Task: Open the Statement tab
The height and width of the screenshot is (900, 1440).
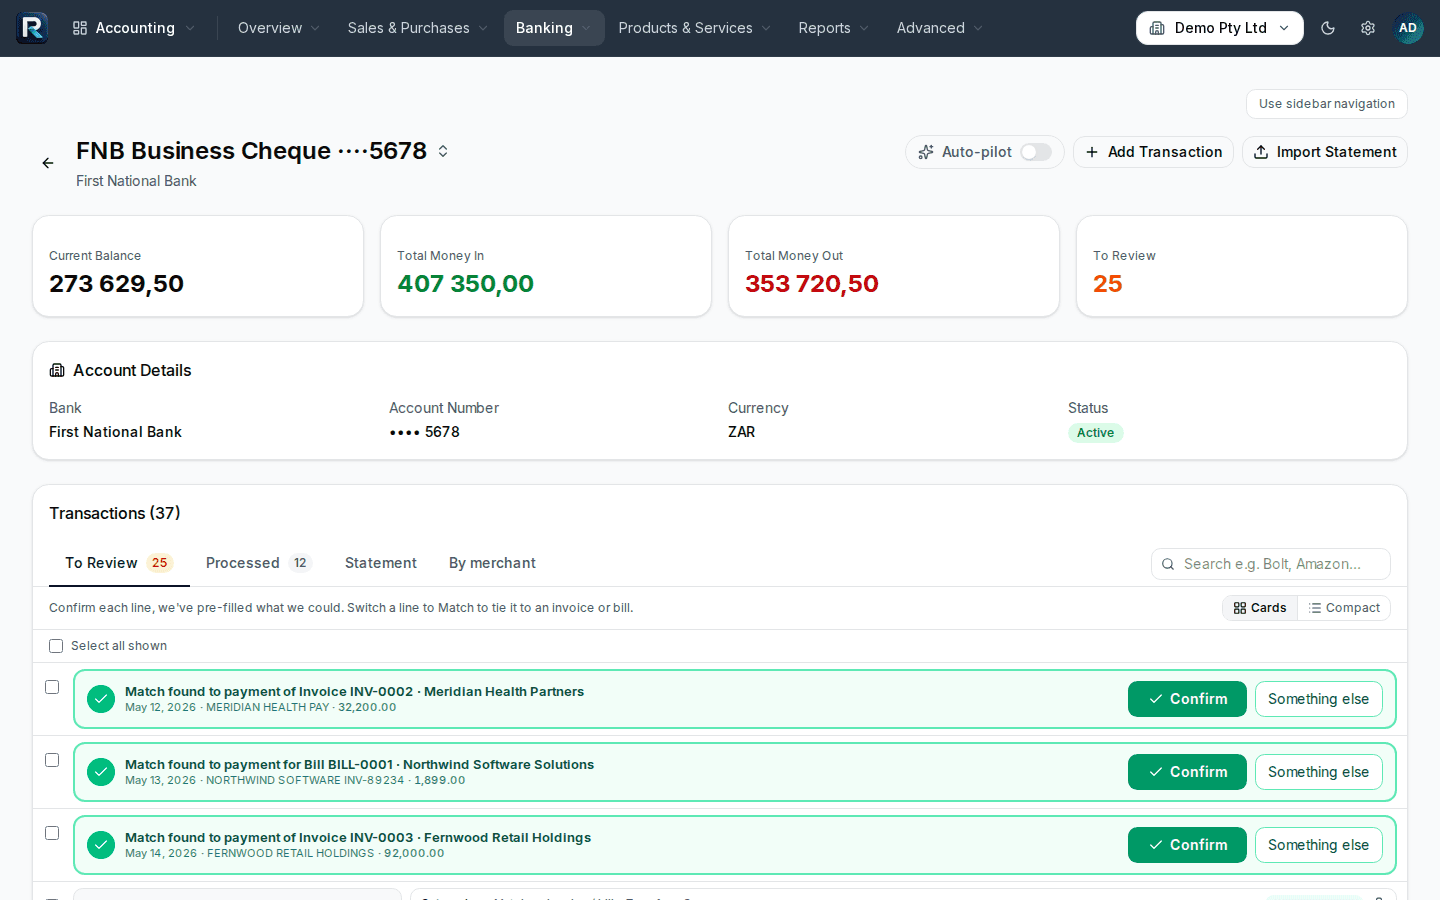Action: (381, 563)
